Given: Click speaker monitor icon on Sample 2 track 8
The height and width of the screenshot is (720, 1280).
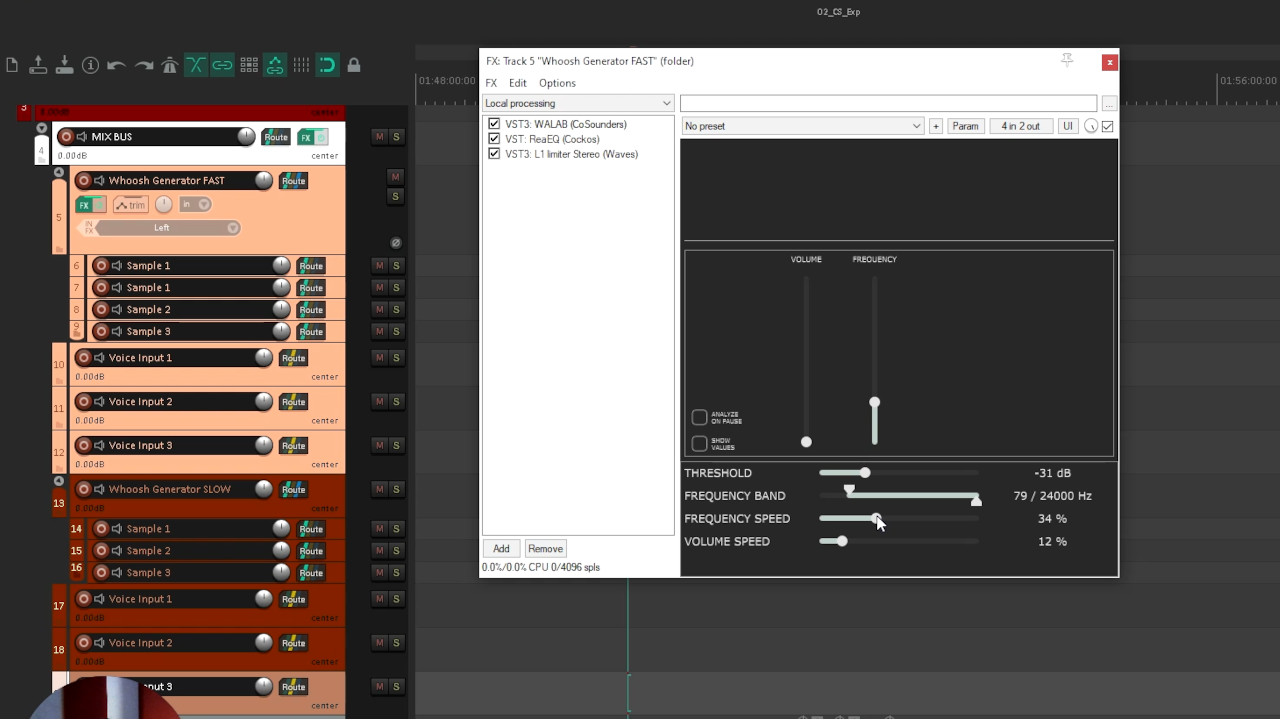Looking at the screenshot, I should tap(117, 310).
